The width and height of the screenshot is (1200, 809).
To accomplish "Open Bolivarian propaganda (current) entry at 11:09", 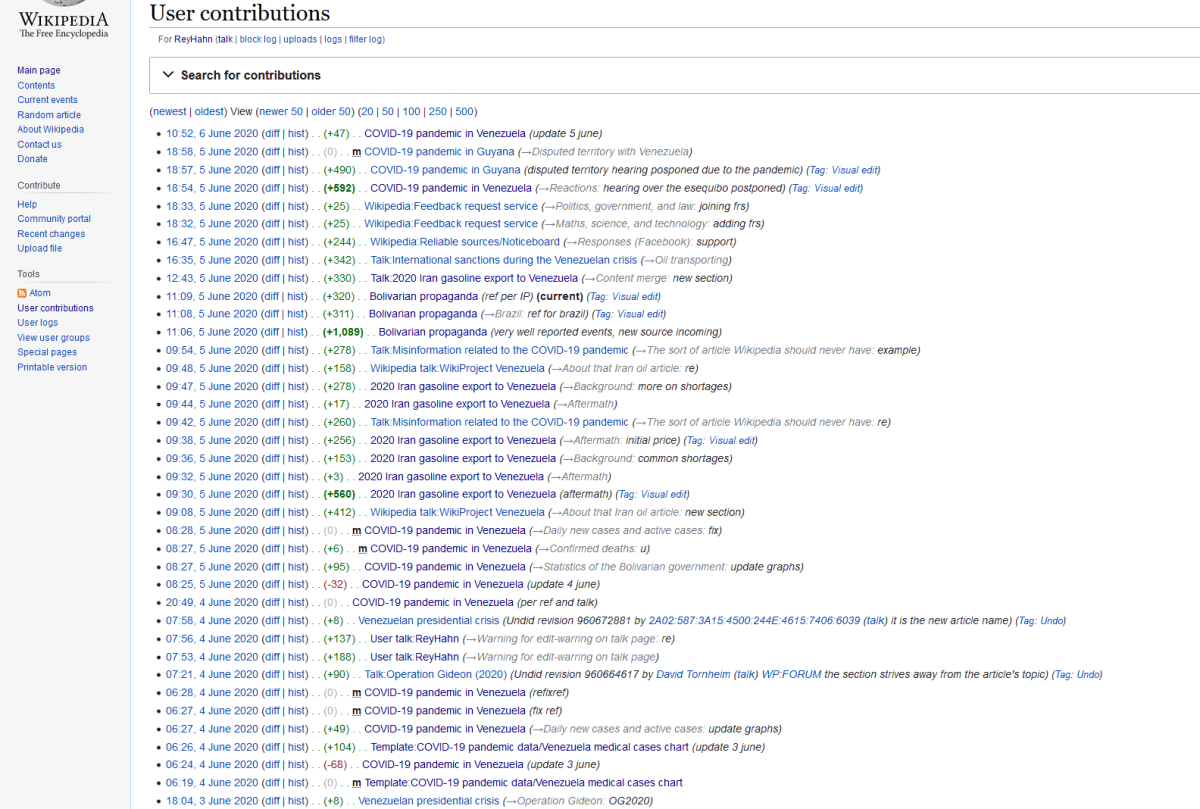I will 424,296.
